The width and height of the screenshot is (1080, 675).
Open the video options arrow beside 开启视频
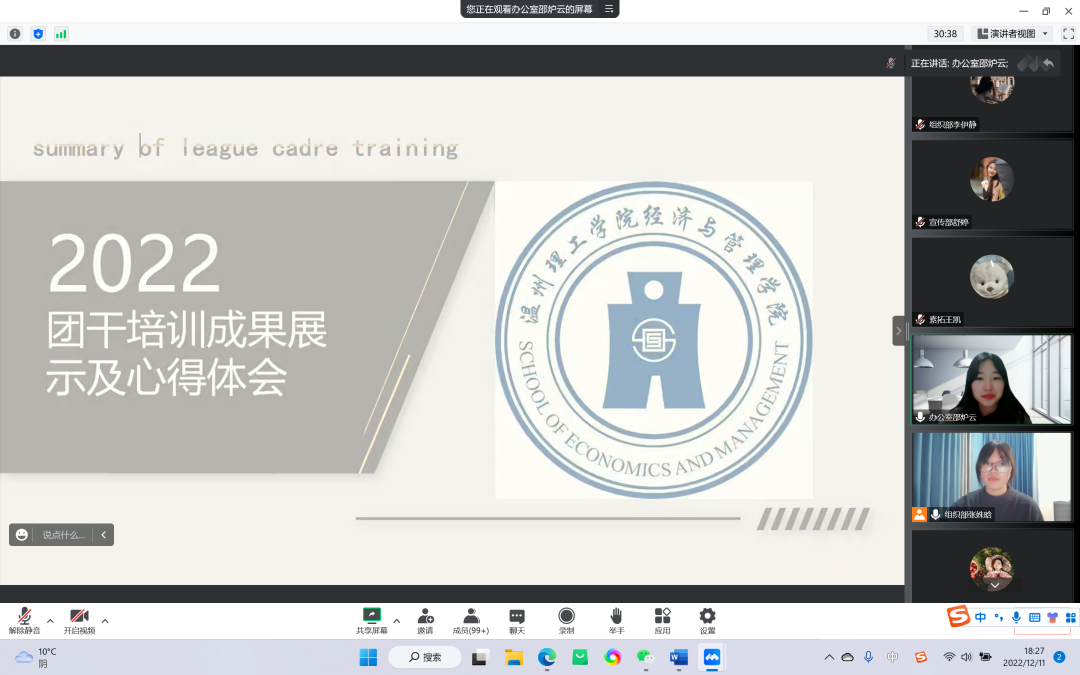tap(105, 621)
